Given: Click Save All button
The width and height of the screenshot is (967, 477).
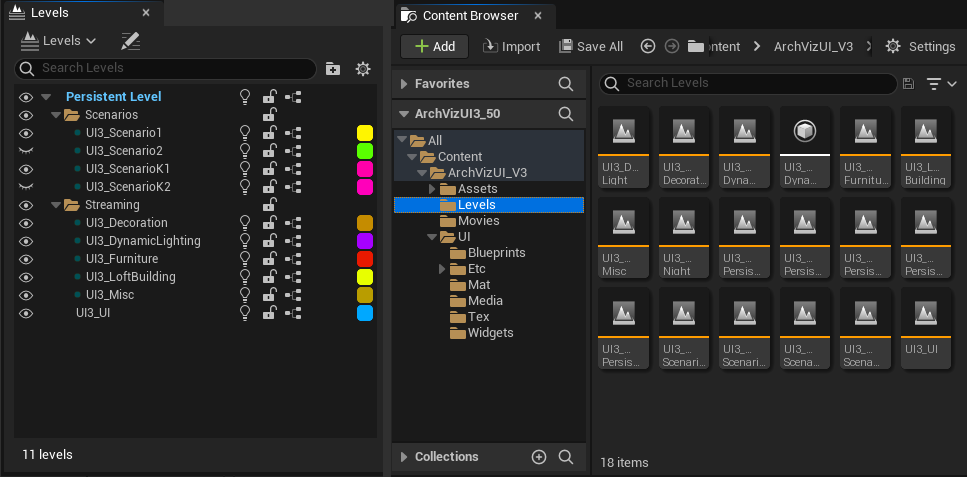Looking at the screenshot, I should [x=591, y=46].
